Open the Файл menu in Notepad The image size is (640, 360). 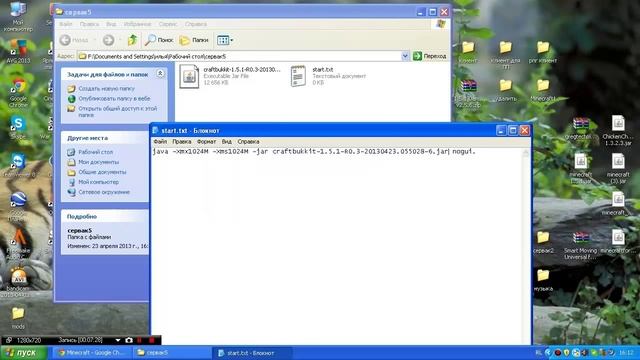[160, 142]
